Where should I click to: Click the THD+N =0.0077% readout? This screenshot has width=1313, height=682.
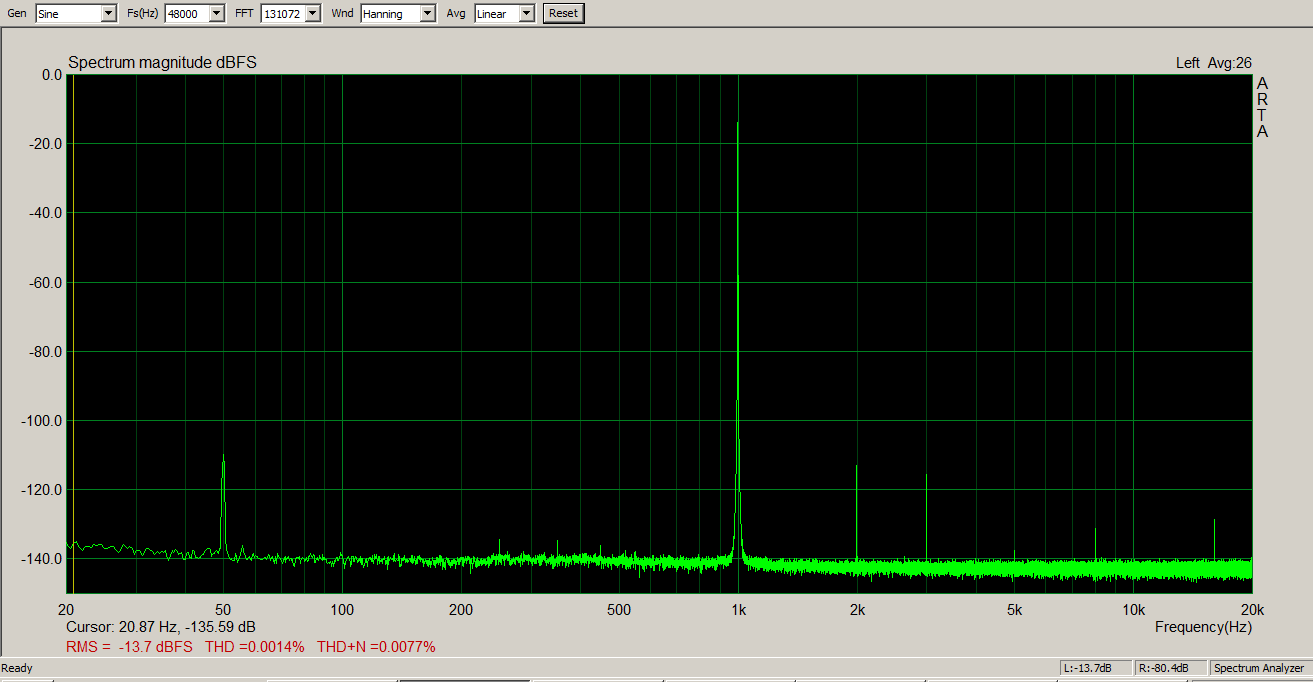(x=376, y=647)
